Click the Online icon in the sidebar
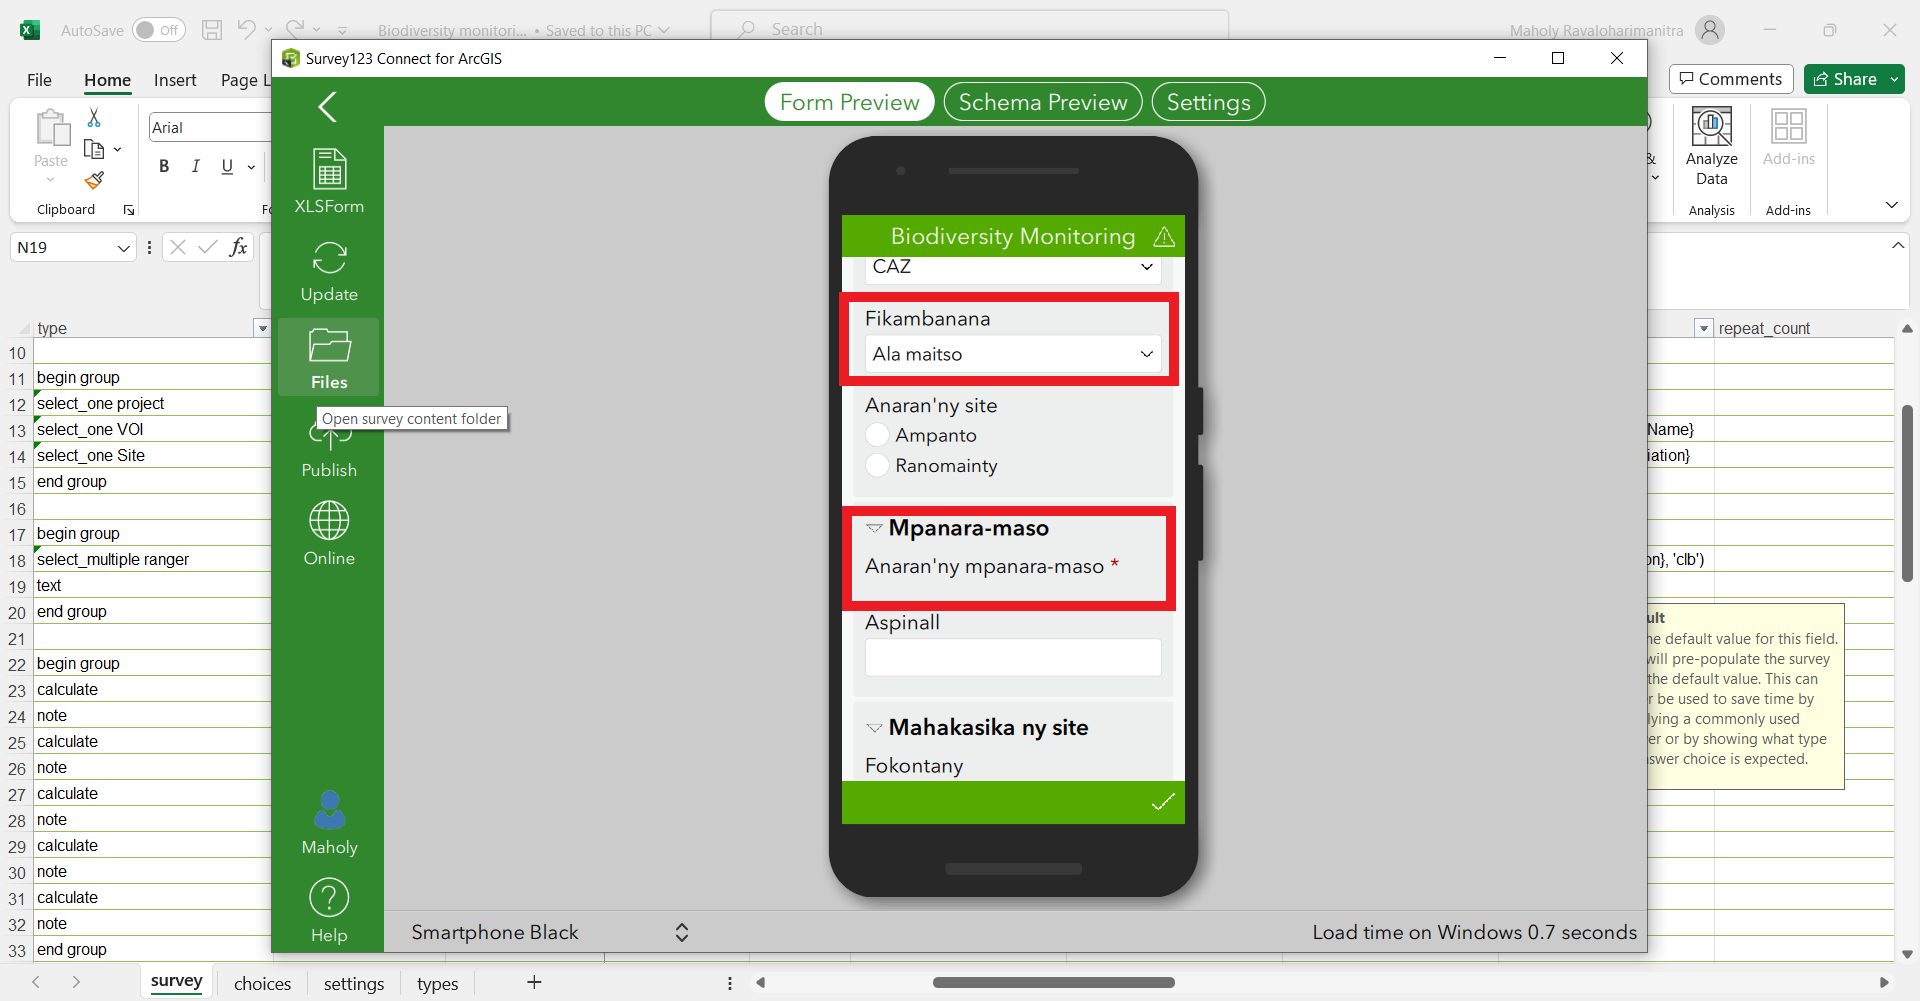This screenshot has width=1920, height=1001. 328,531
